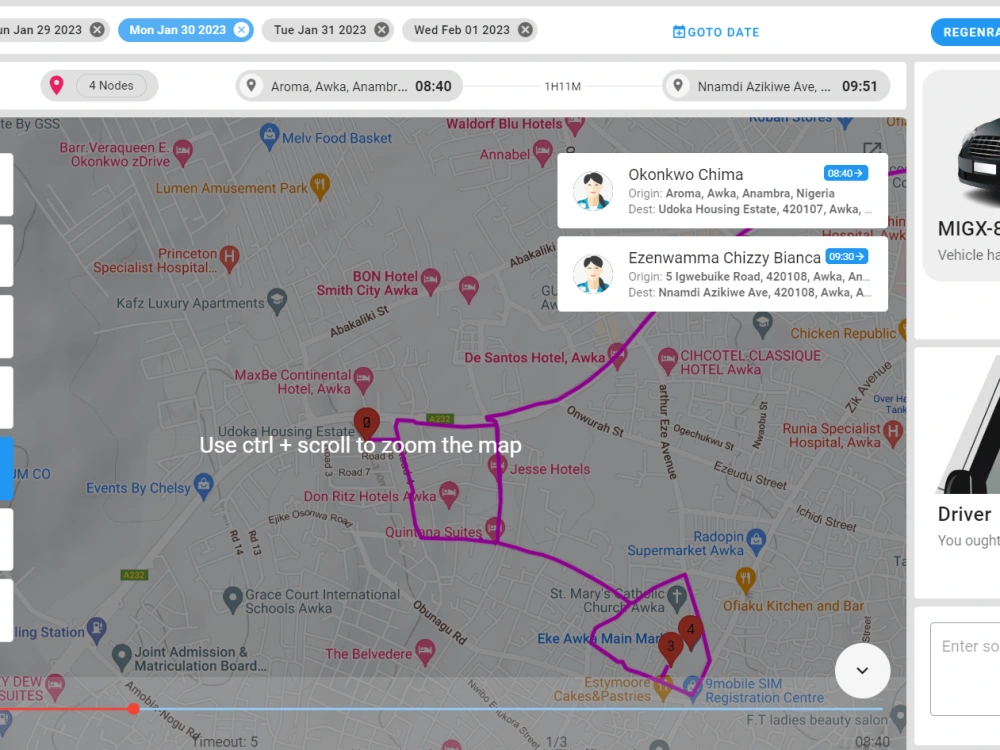Open Okonkwo Chima passenger card
The image size is (1000, 750).
coord(723,191)
